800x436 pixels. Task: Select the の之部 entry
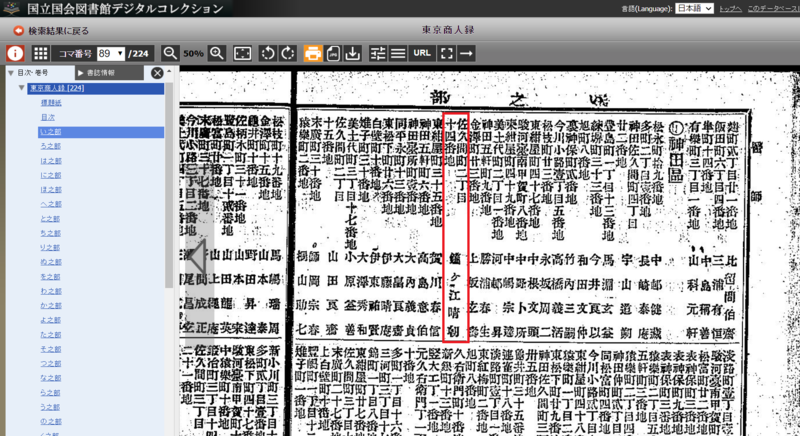[x=51, y=421]
